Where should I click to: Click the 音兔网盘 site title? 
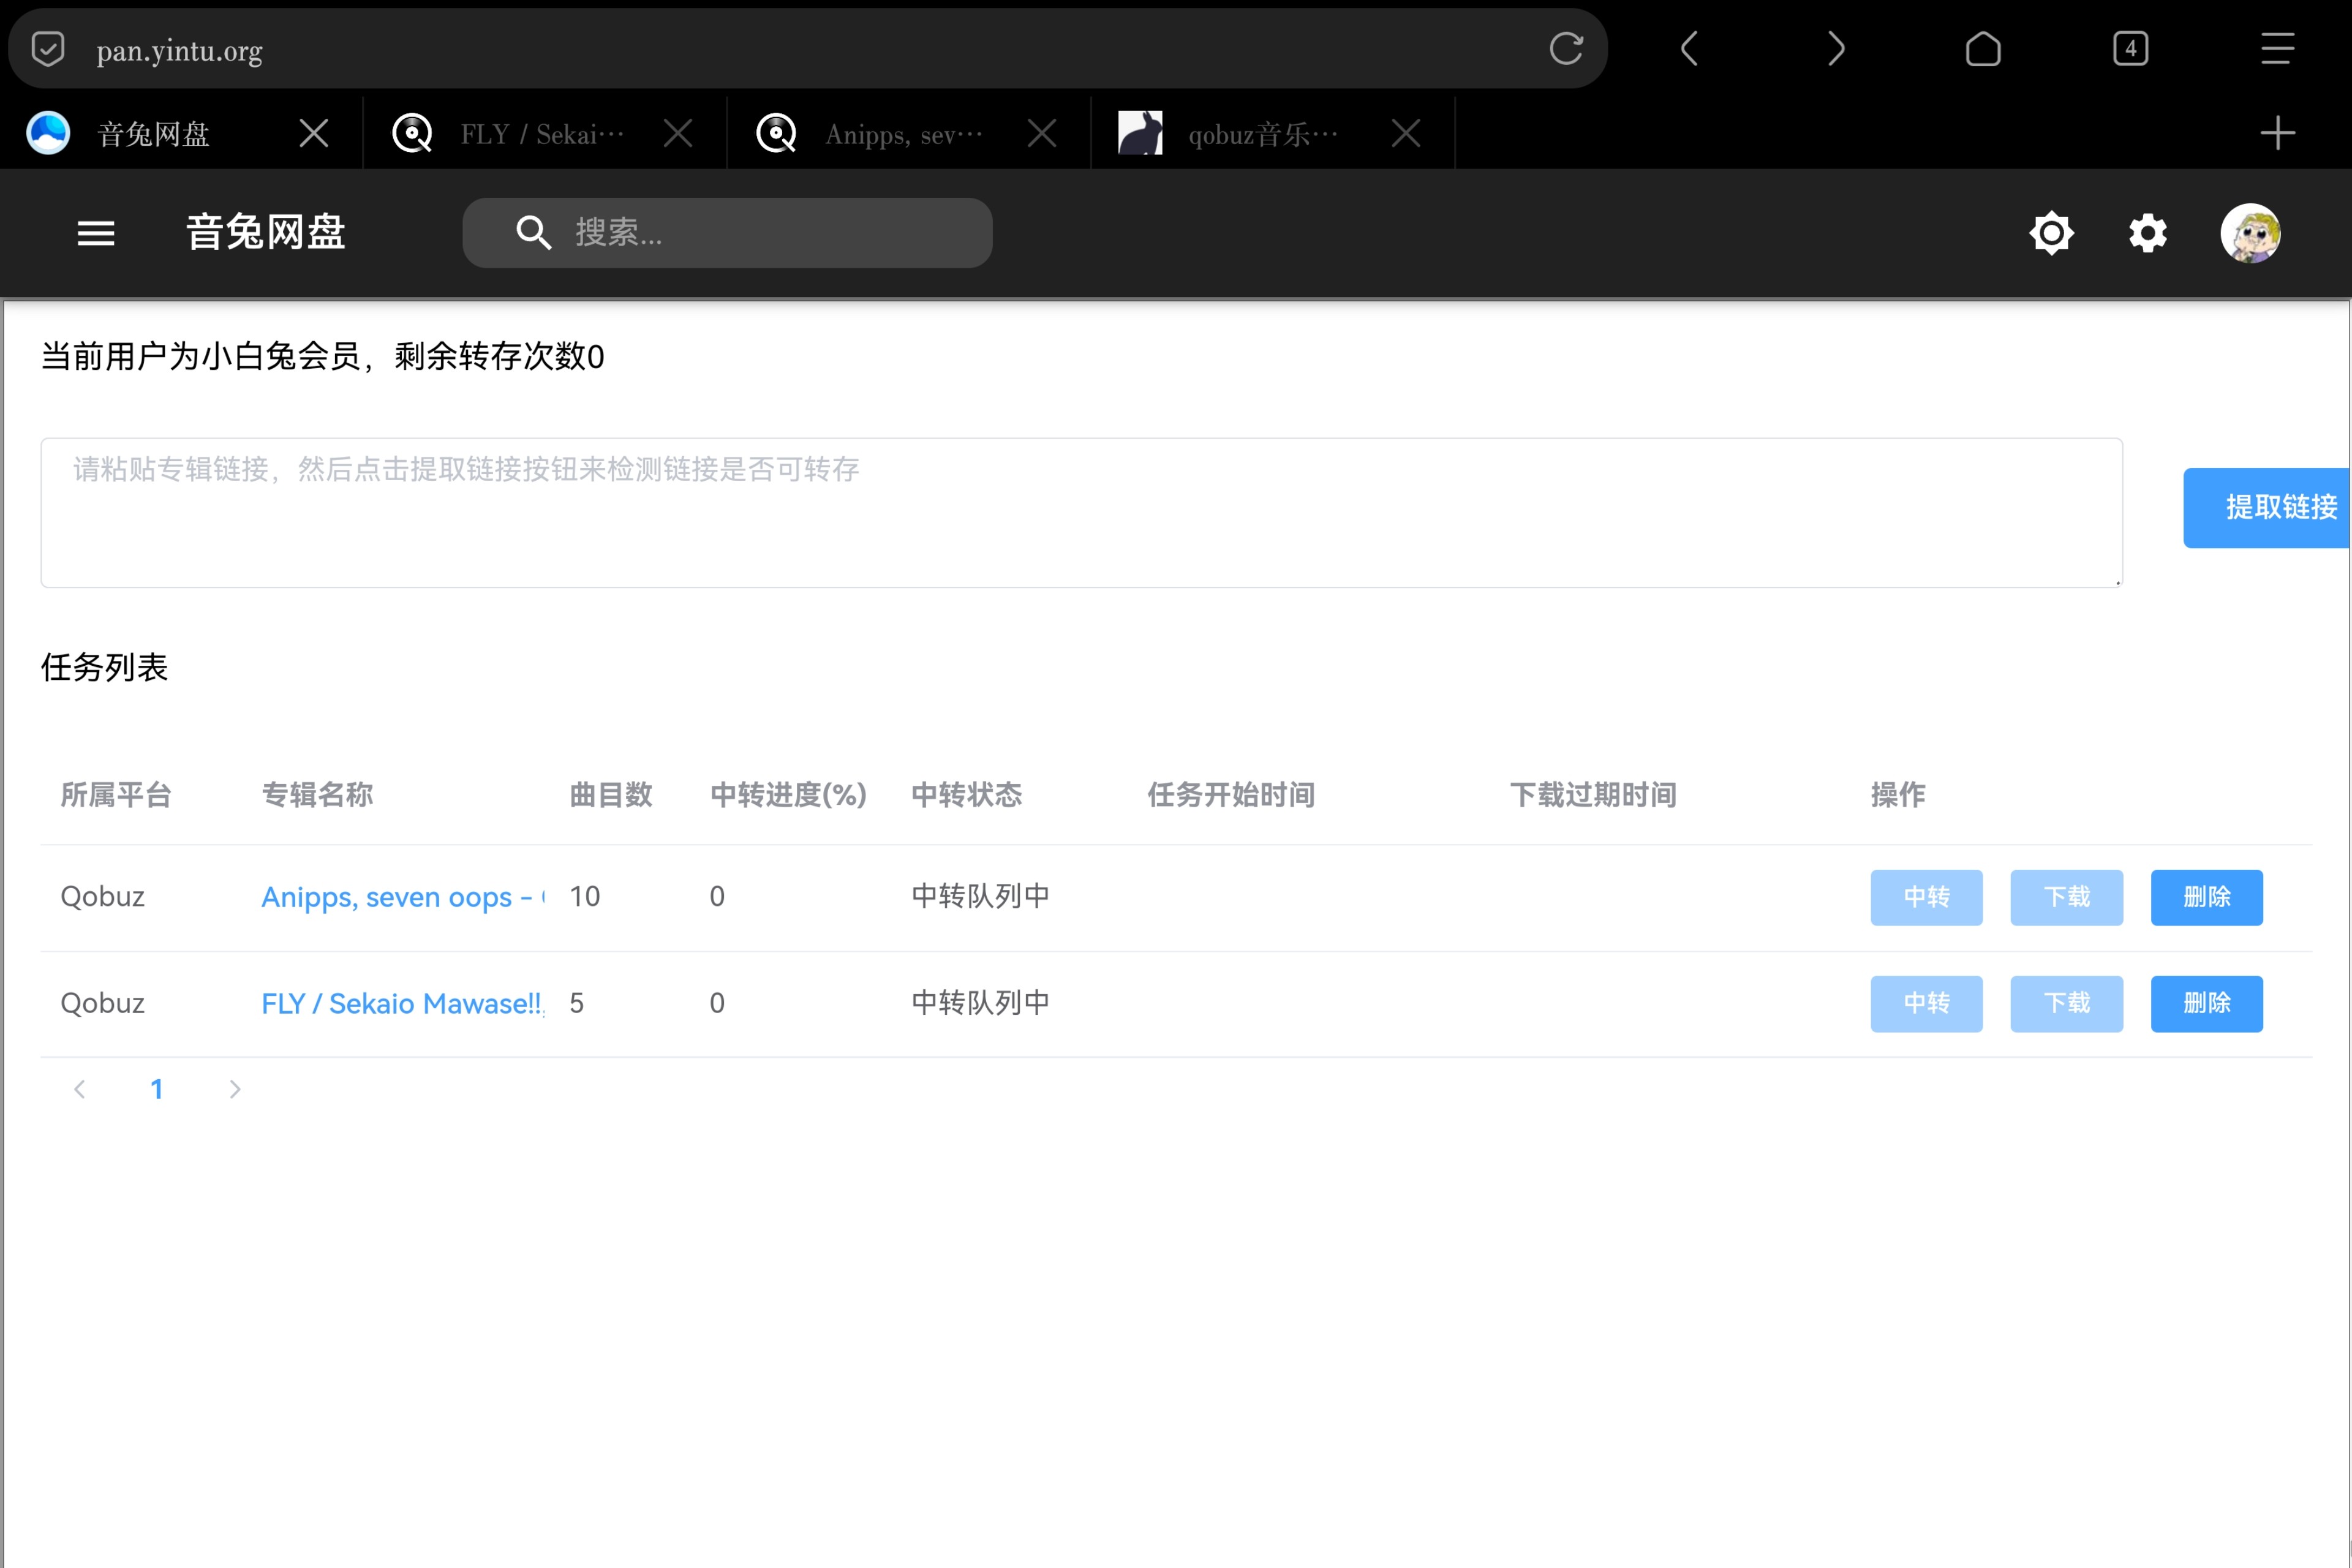coord(266,233)
